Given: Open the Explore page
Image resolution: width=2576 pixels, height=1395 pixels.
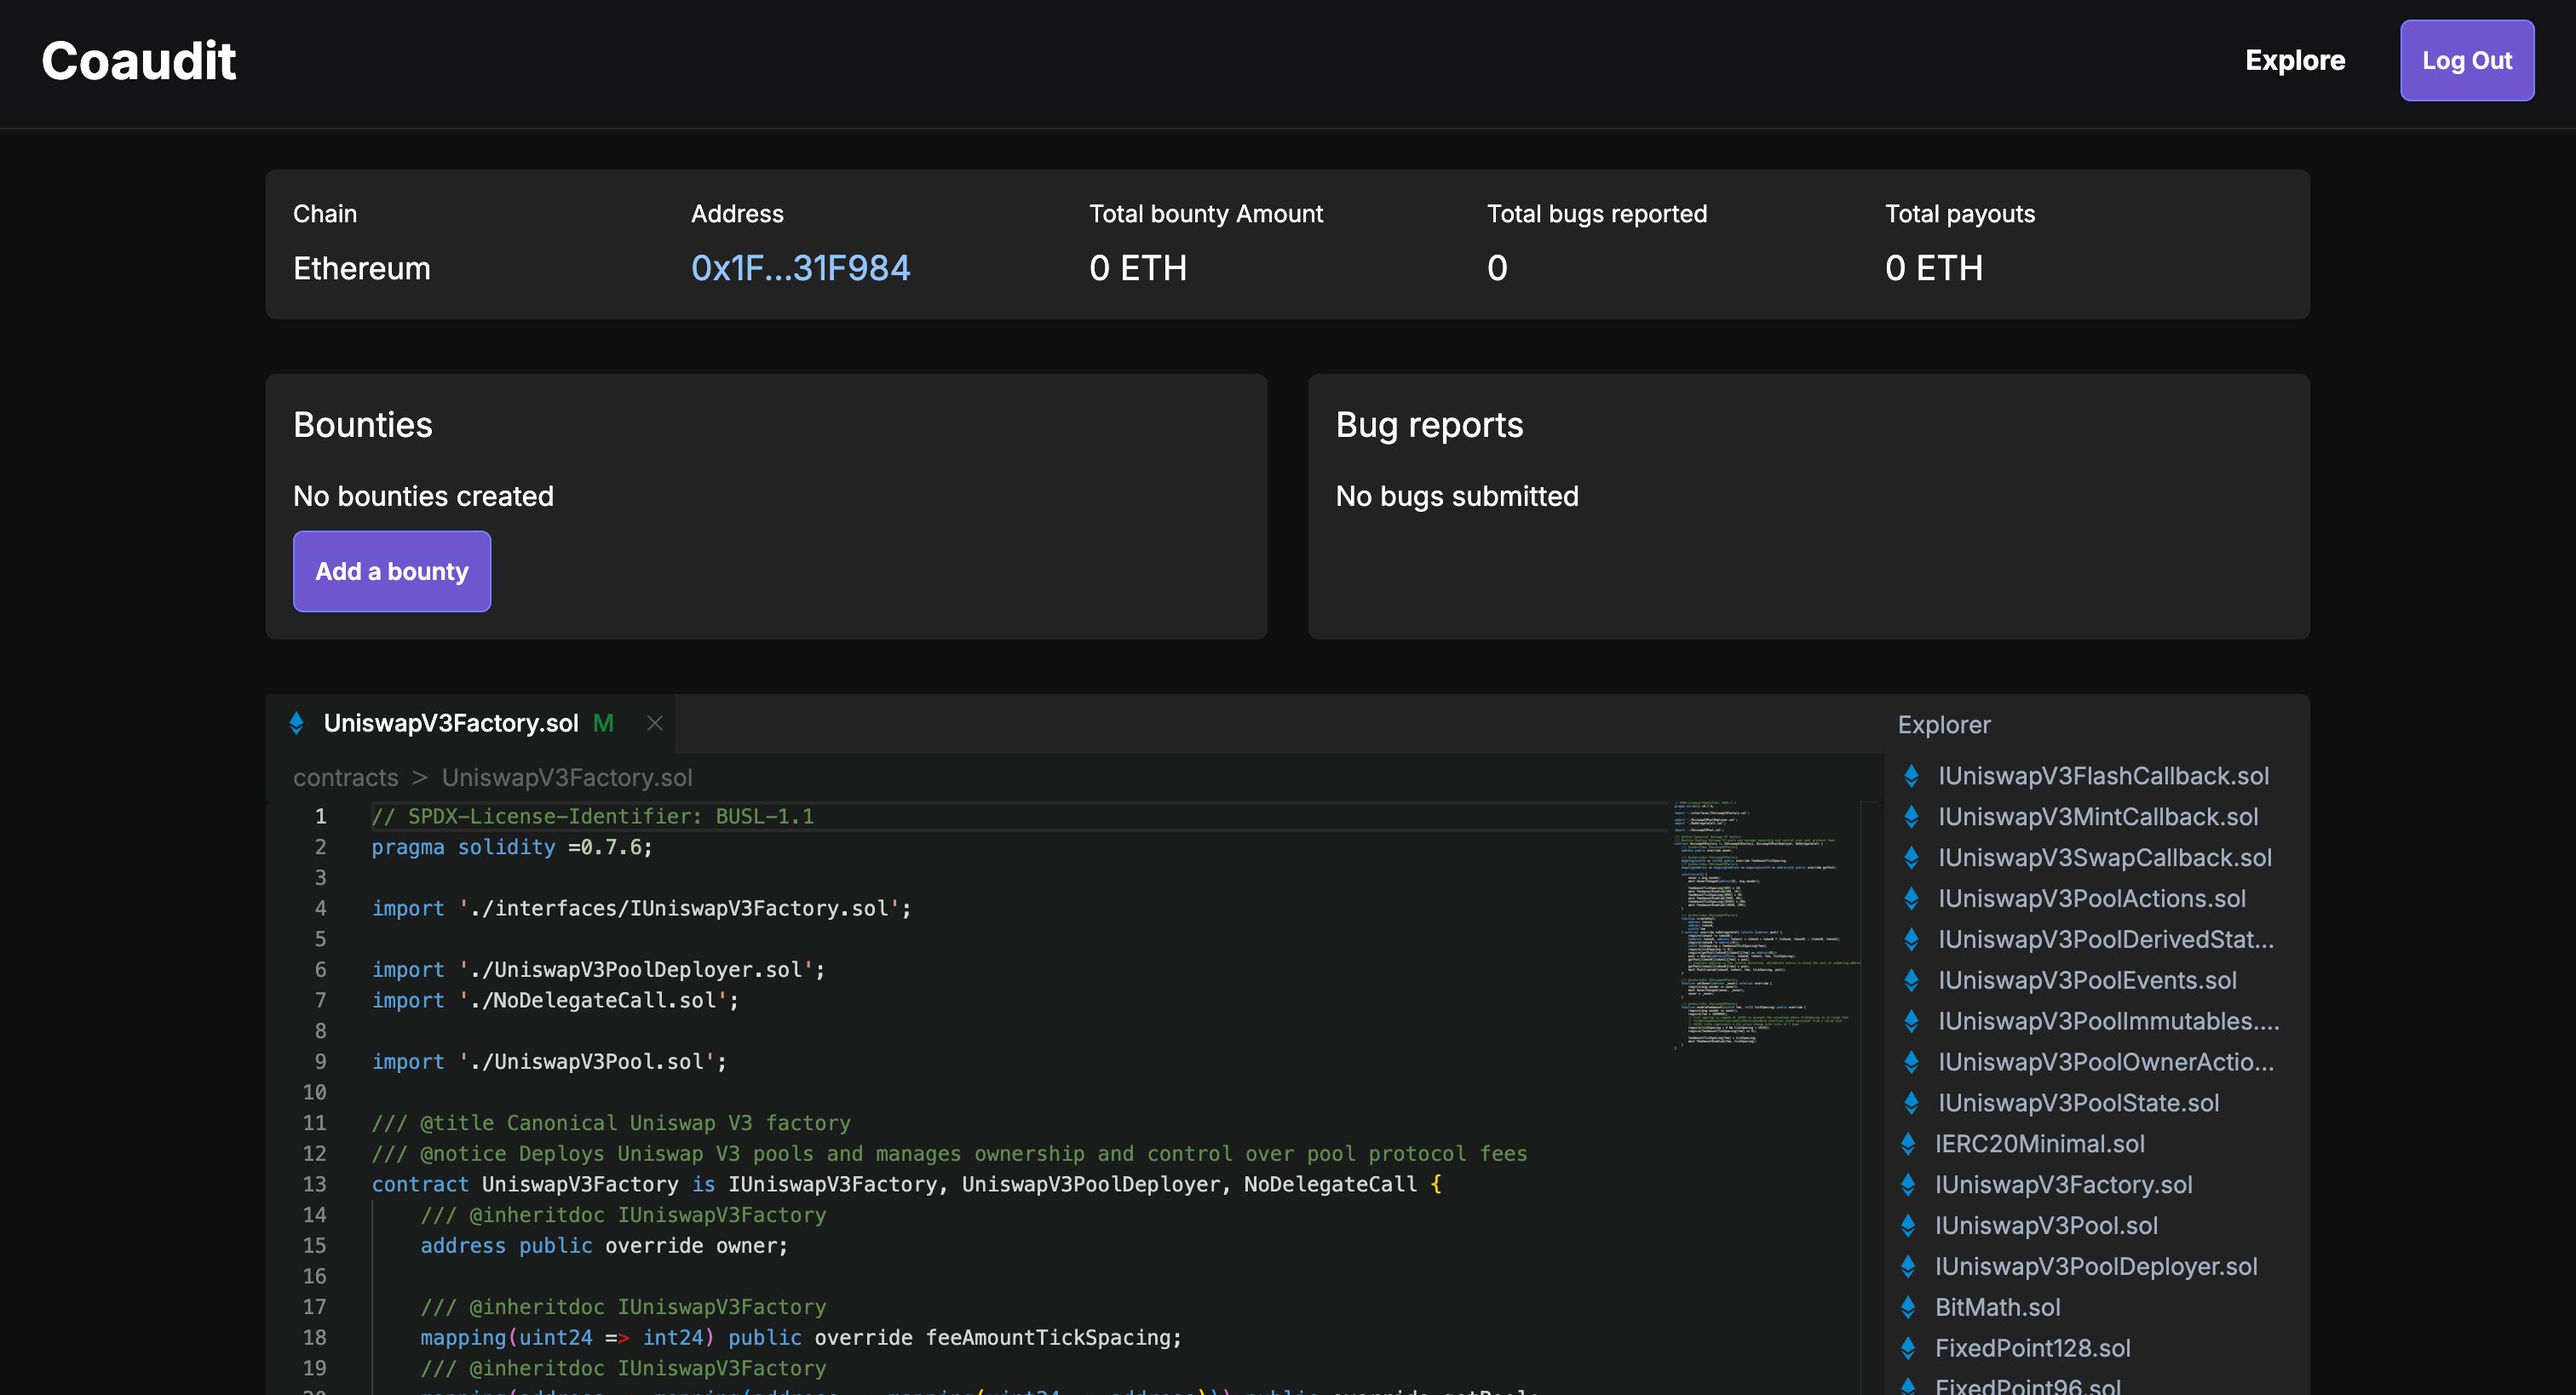Looking at the screenshot, I should pos(2294,60).
